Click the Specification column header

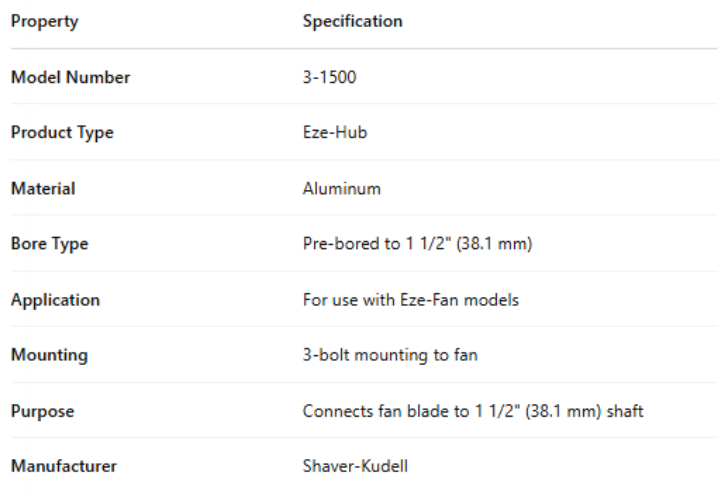click(x=352, y=21)
